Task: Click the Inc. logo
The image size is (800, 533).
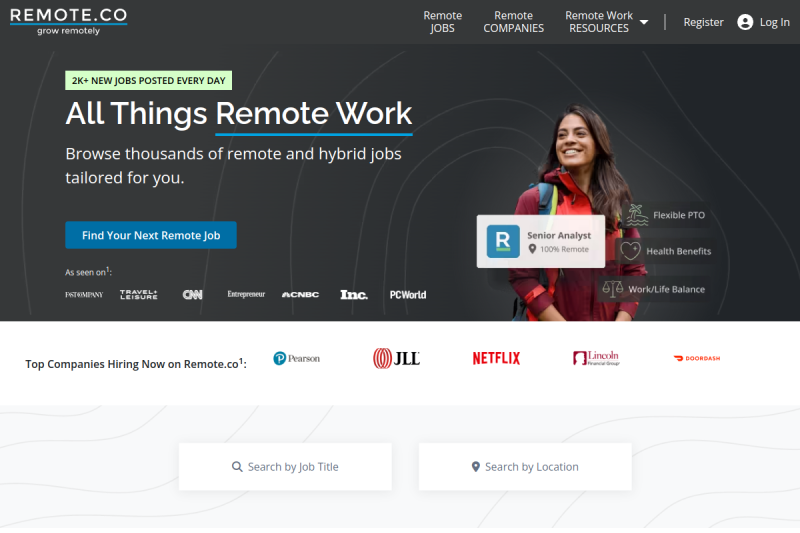Action: [x=354, y=295]
